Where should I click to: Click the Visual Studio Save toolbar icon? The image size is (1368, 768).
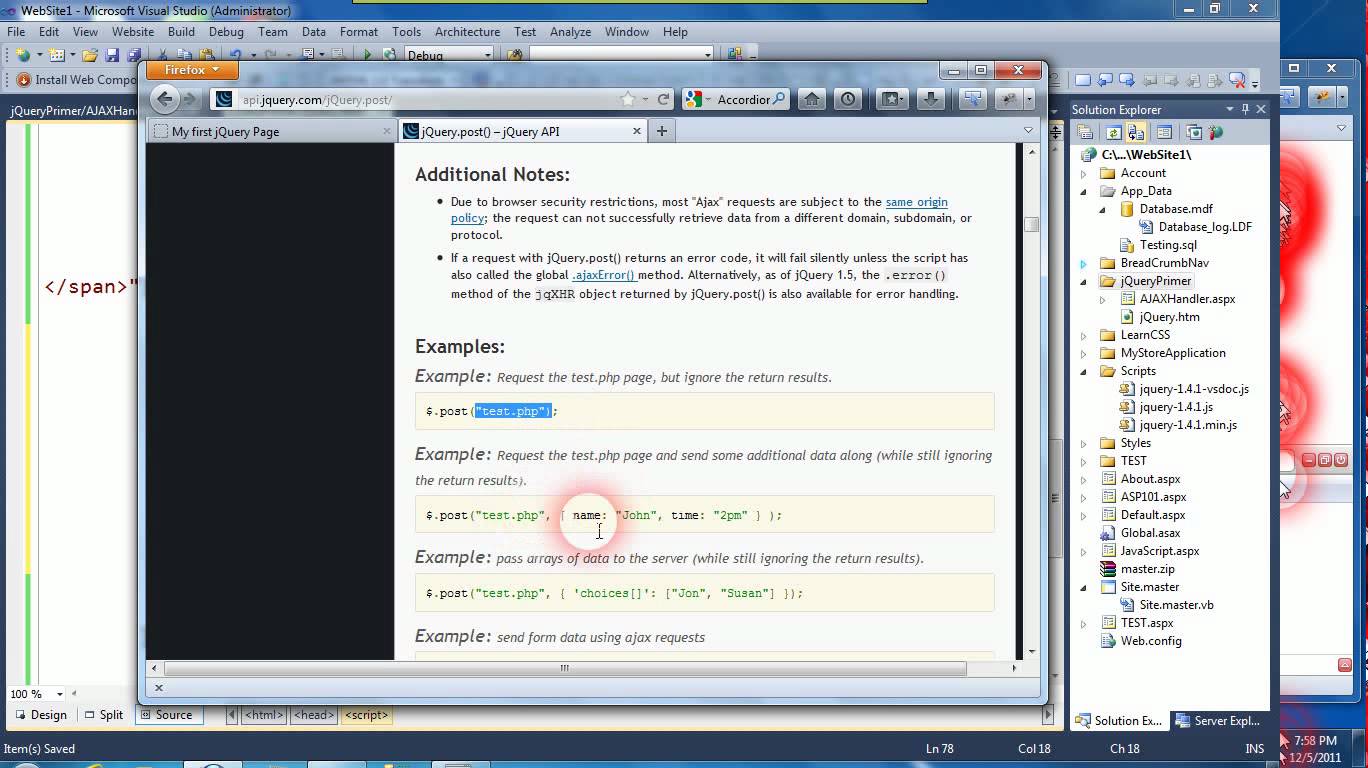pyautogui.click(x=112, y=55)
